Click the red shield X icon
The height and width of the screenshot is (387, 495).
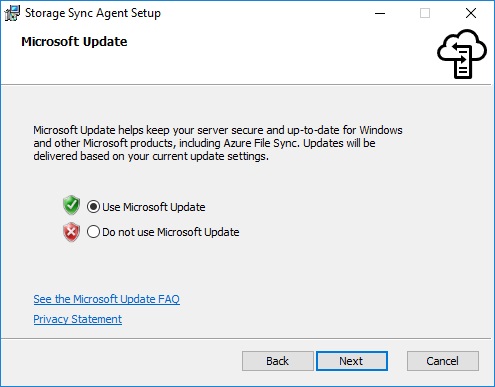(71, 232)
